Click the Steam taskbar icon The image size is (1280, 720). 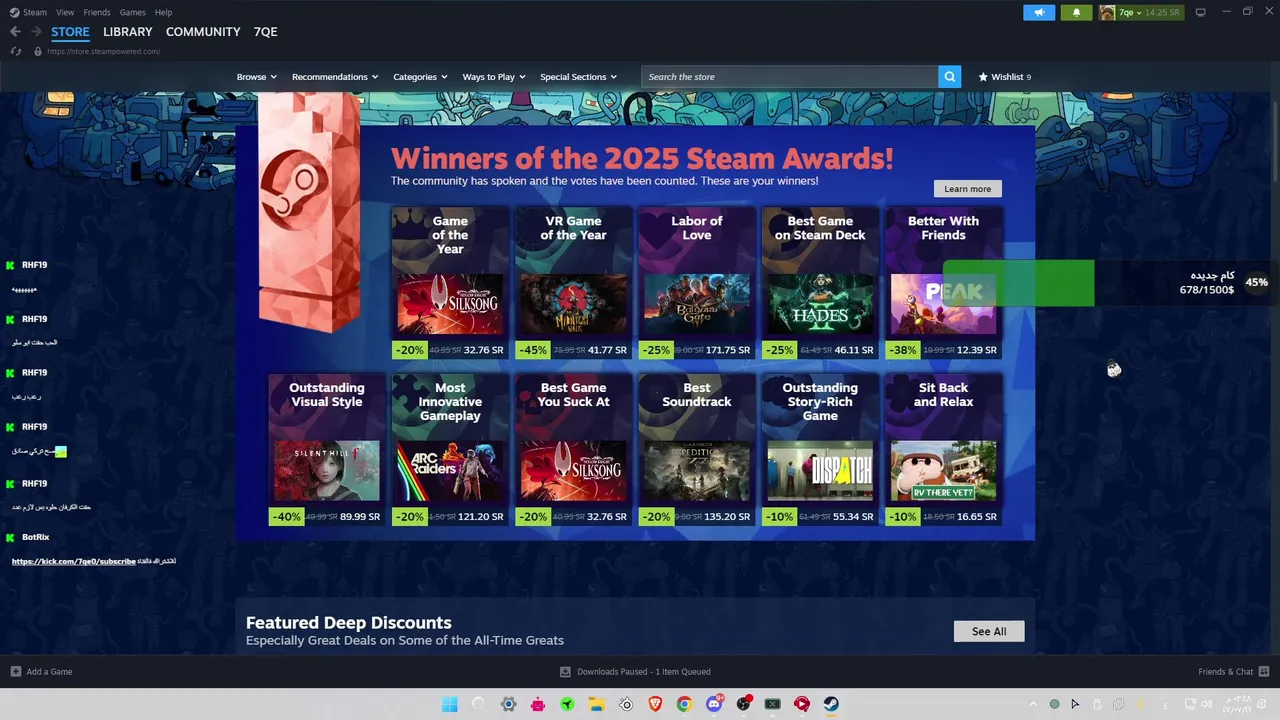click(831, 704)
